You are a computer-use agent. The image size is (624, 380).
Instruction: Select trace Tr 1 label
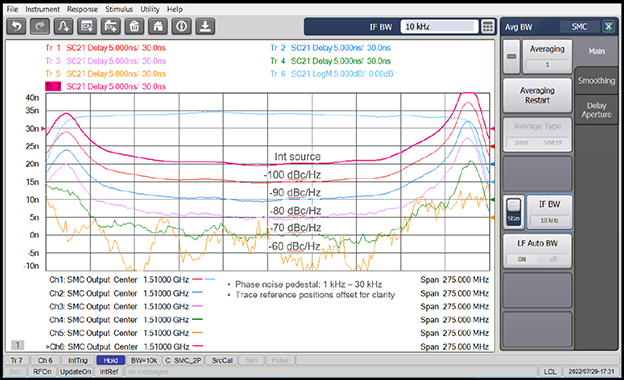click(x=105, y=48)
